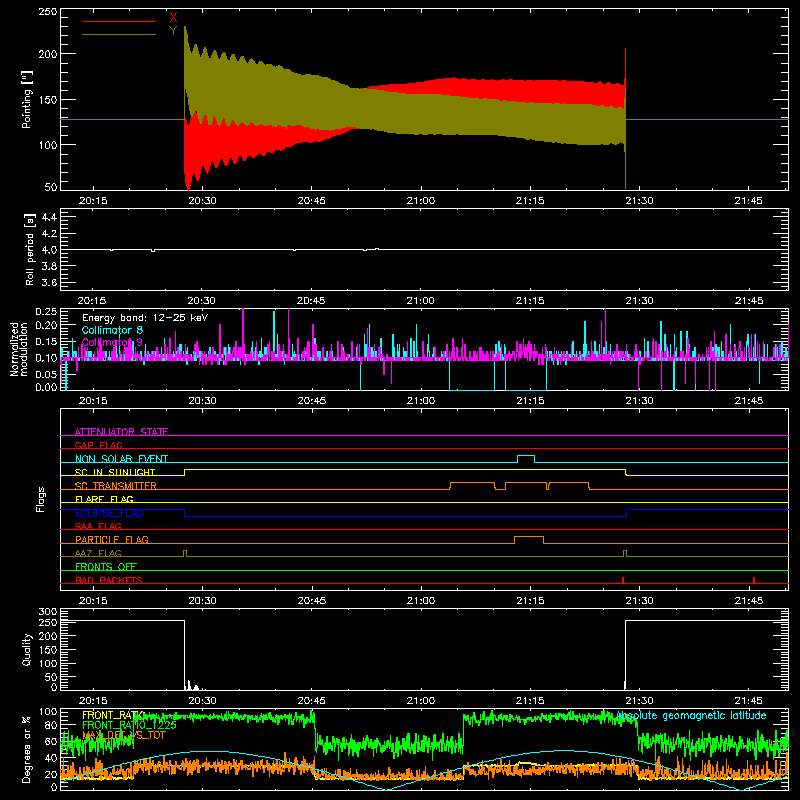Click the '21:00' label under Pointing plot
Viewport: 800px width, 800px height.
click(421, 201)
